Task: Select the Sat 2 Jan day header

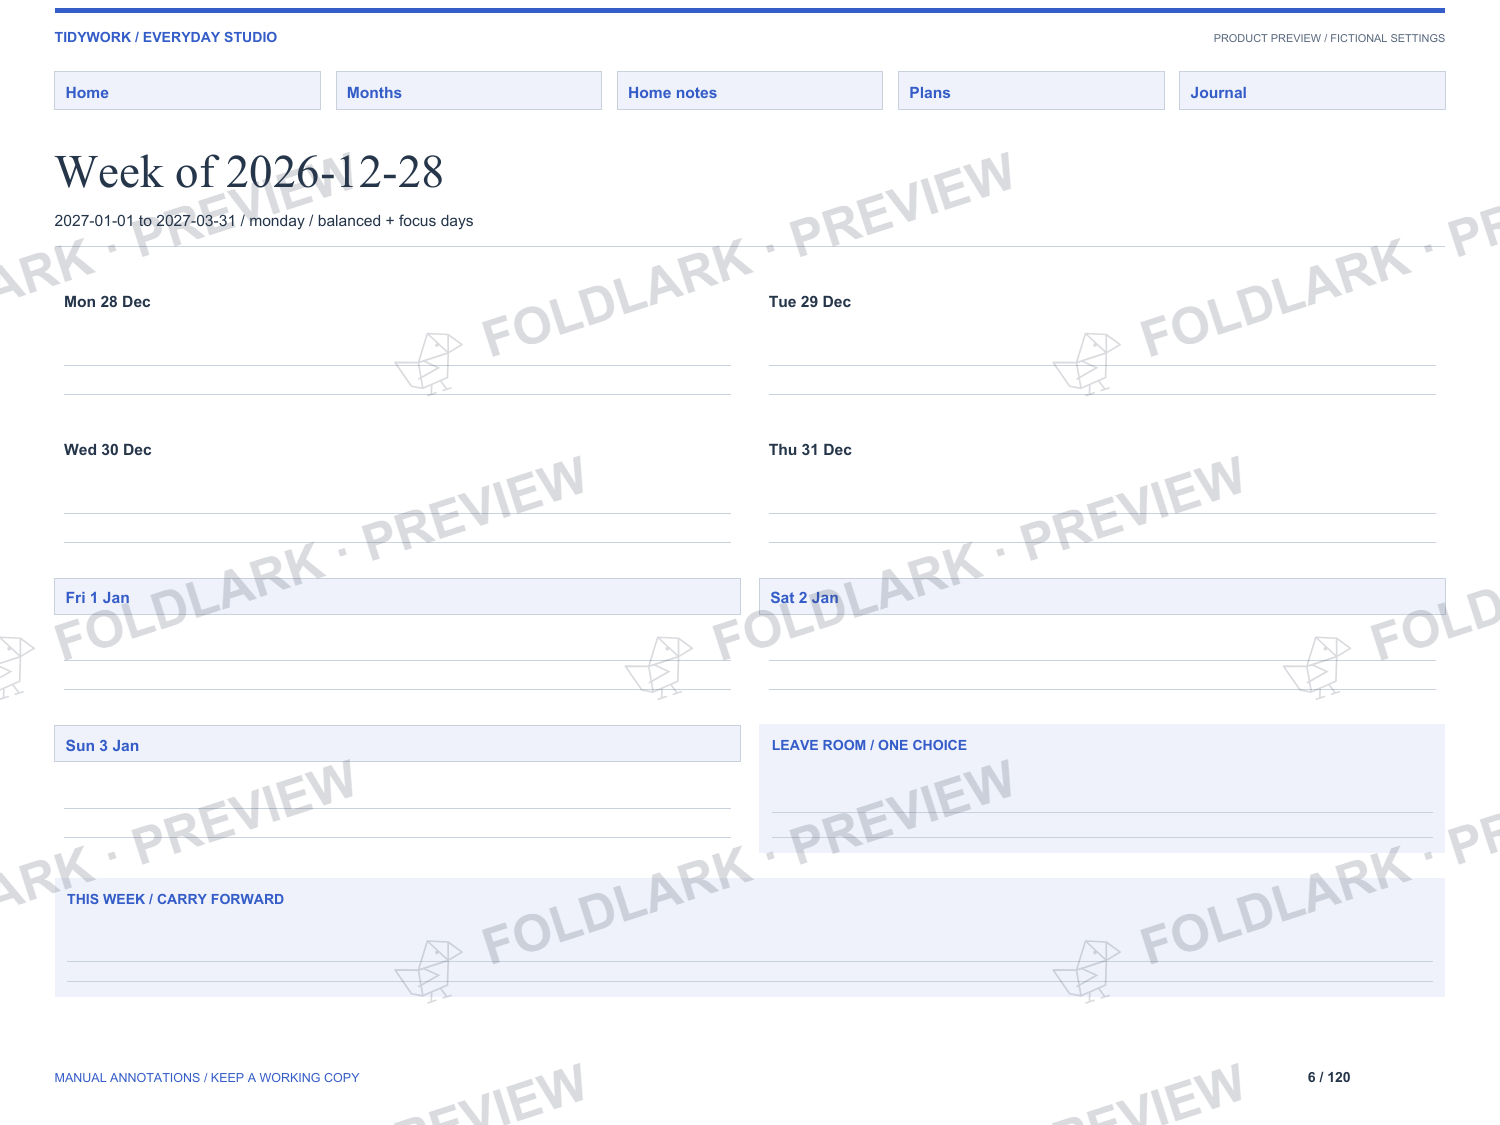Action: pyautogui.click(x=1102, y=597)
